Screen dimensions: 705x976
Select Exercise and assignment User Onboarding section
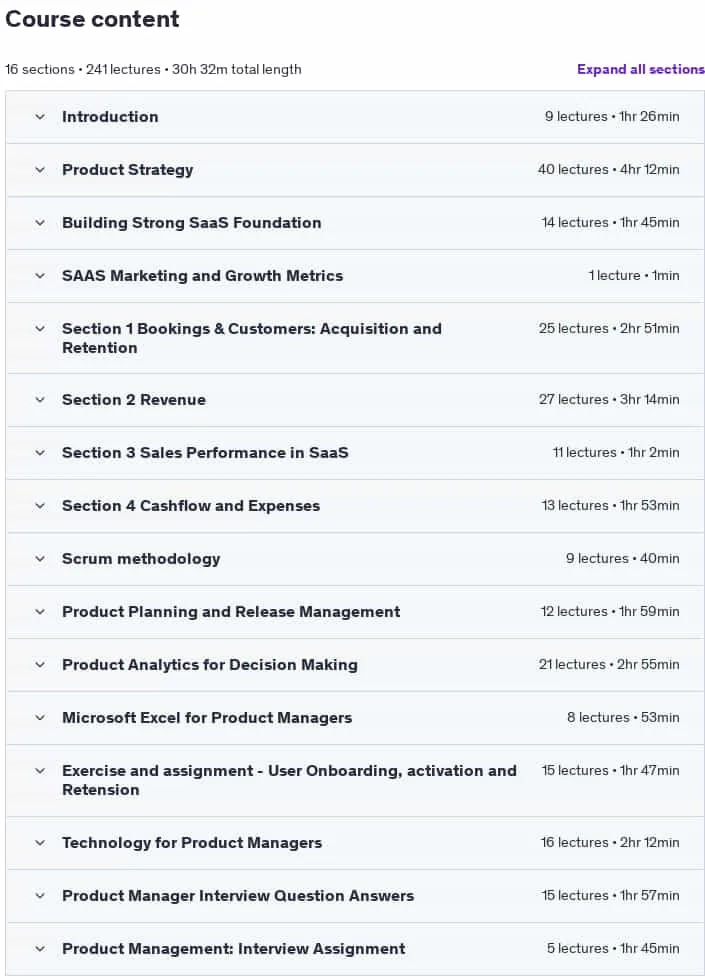coord(289,780)
